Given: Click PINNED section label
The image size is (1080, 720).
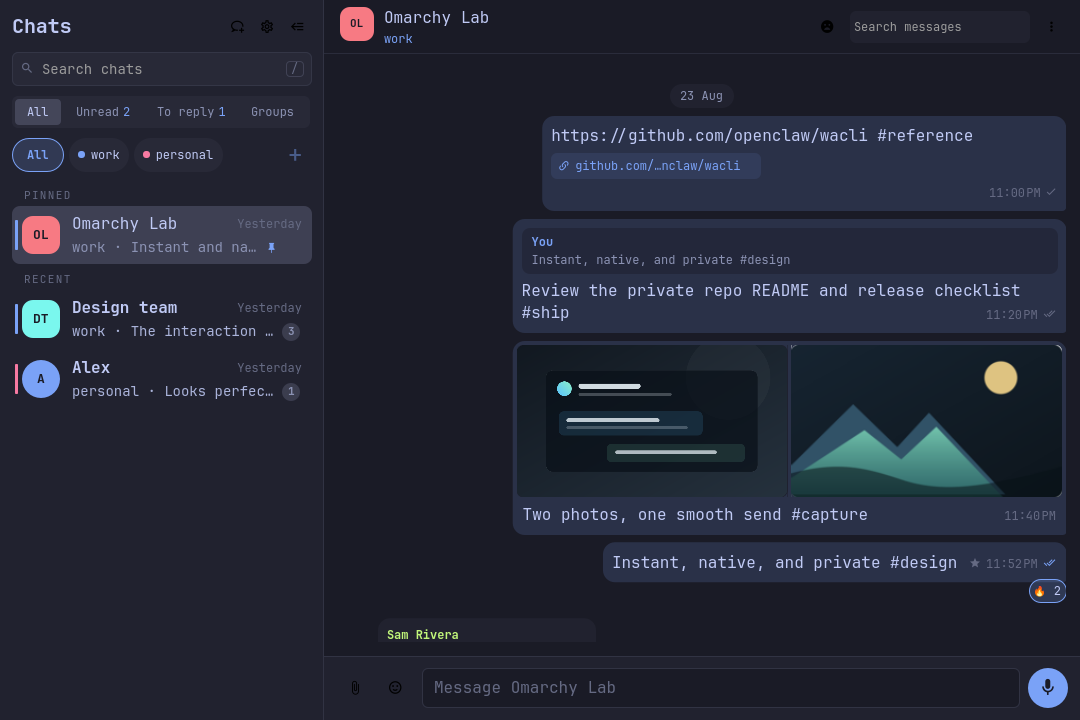Looking at the screenshot, I should tap(48, 196).
